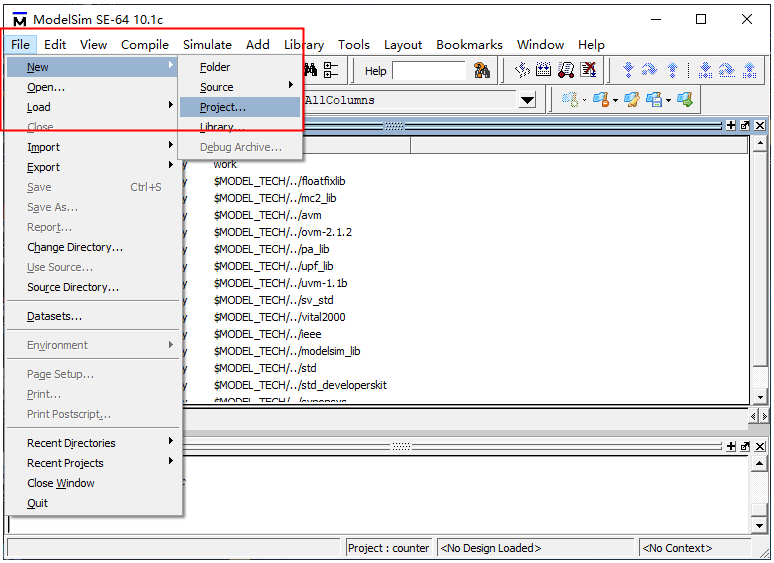Click the green arrow layout icon
Screen dimensions: 774x563
pos(685,100)
